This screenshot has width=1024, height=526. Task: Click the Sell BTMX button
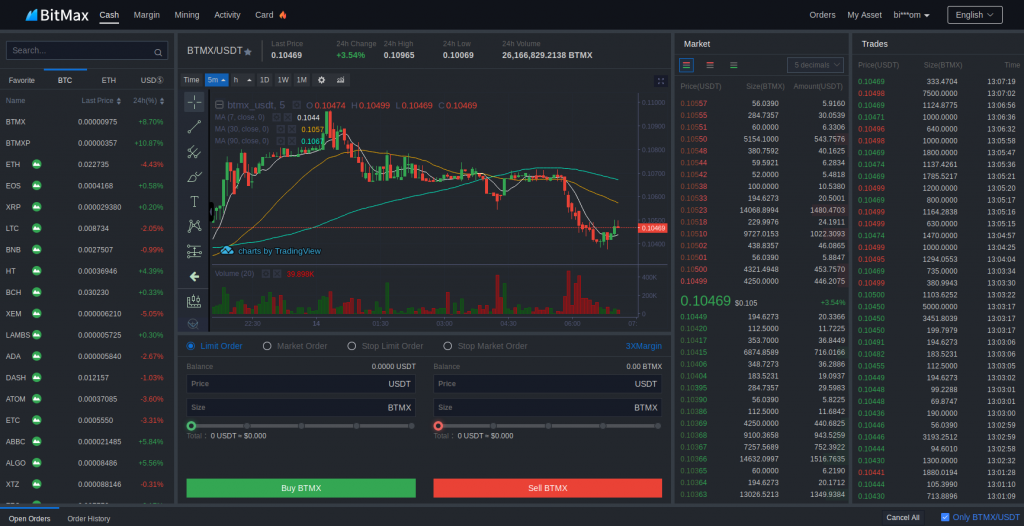(547, 488)
